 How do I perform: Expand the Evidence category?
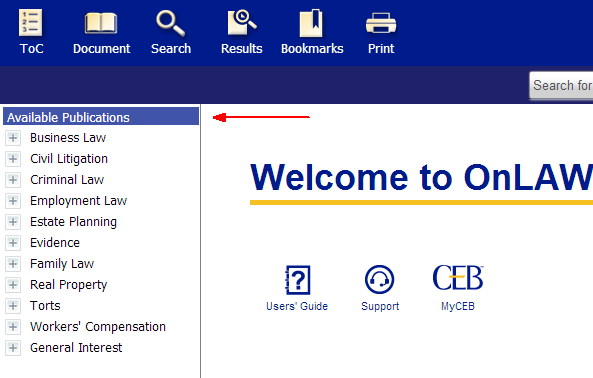point(13,243)
